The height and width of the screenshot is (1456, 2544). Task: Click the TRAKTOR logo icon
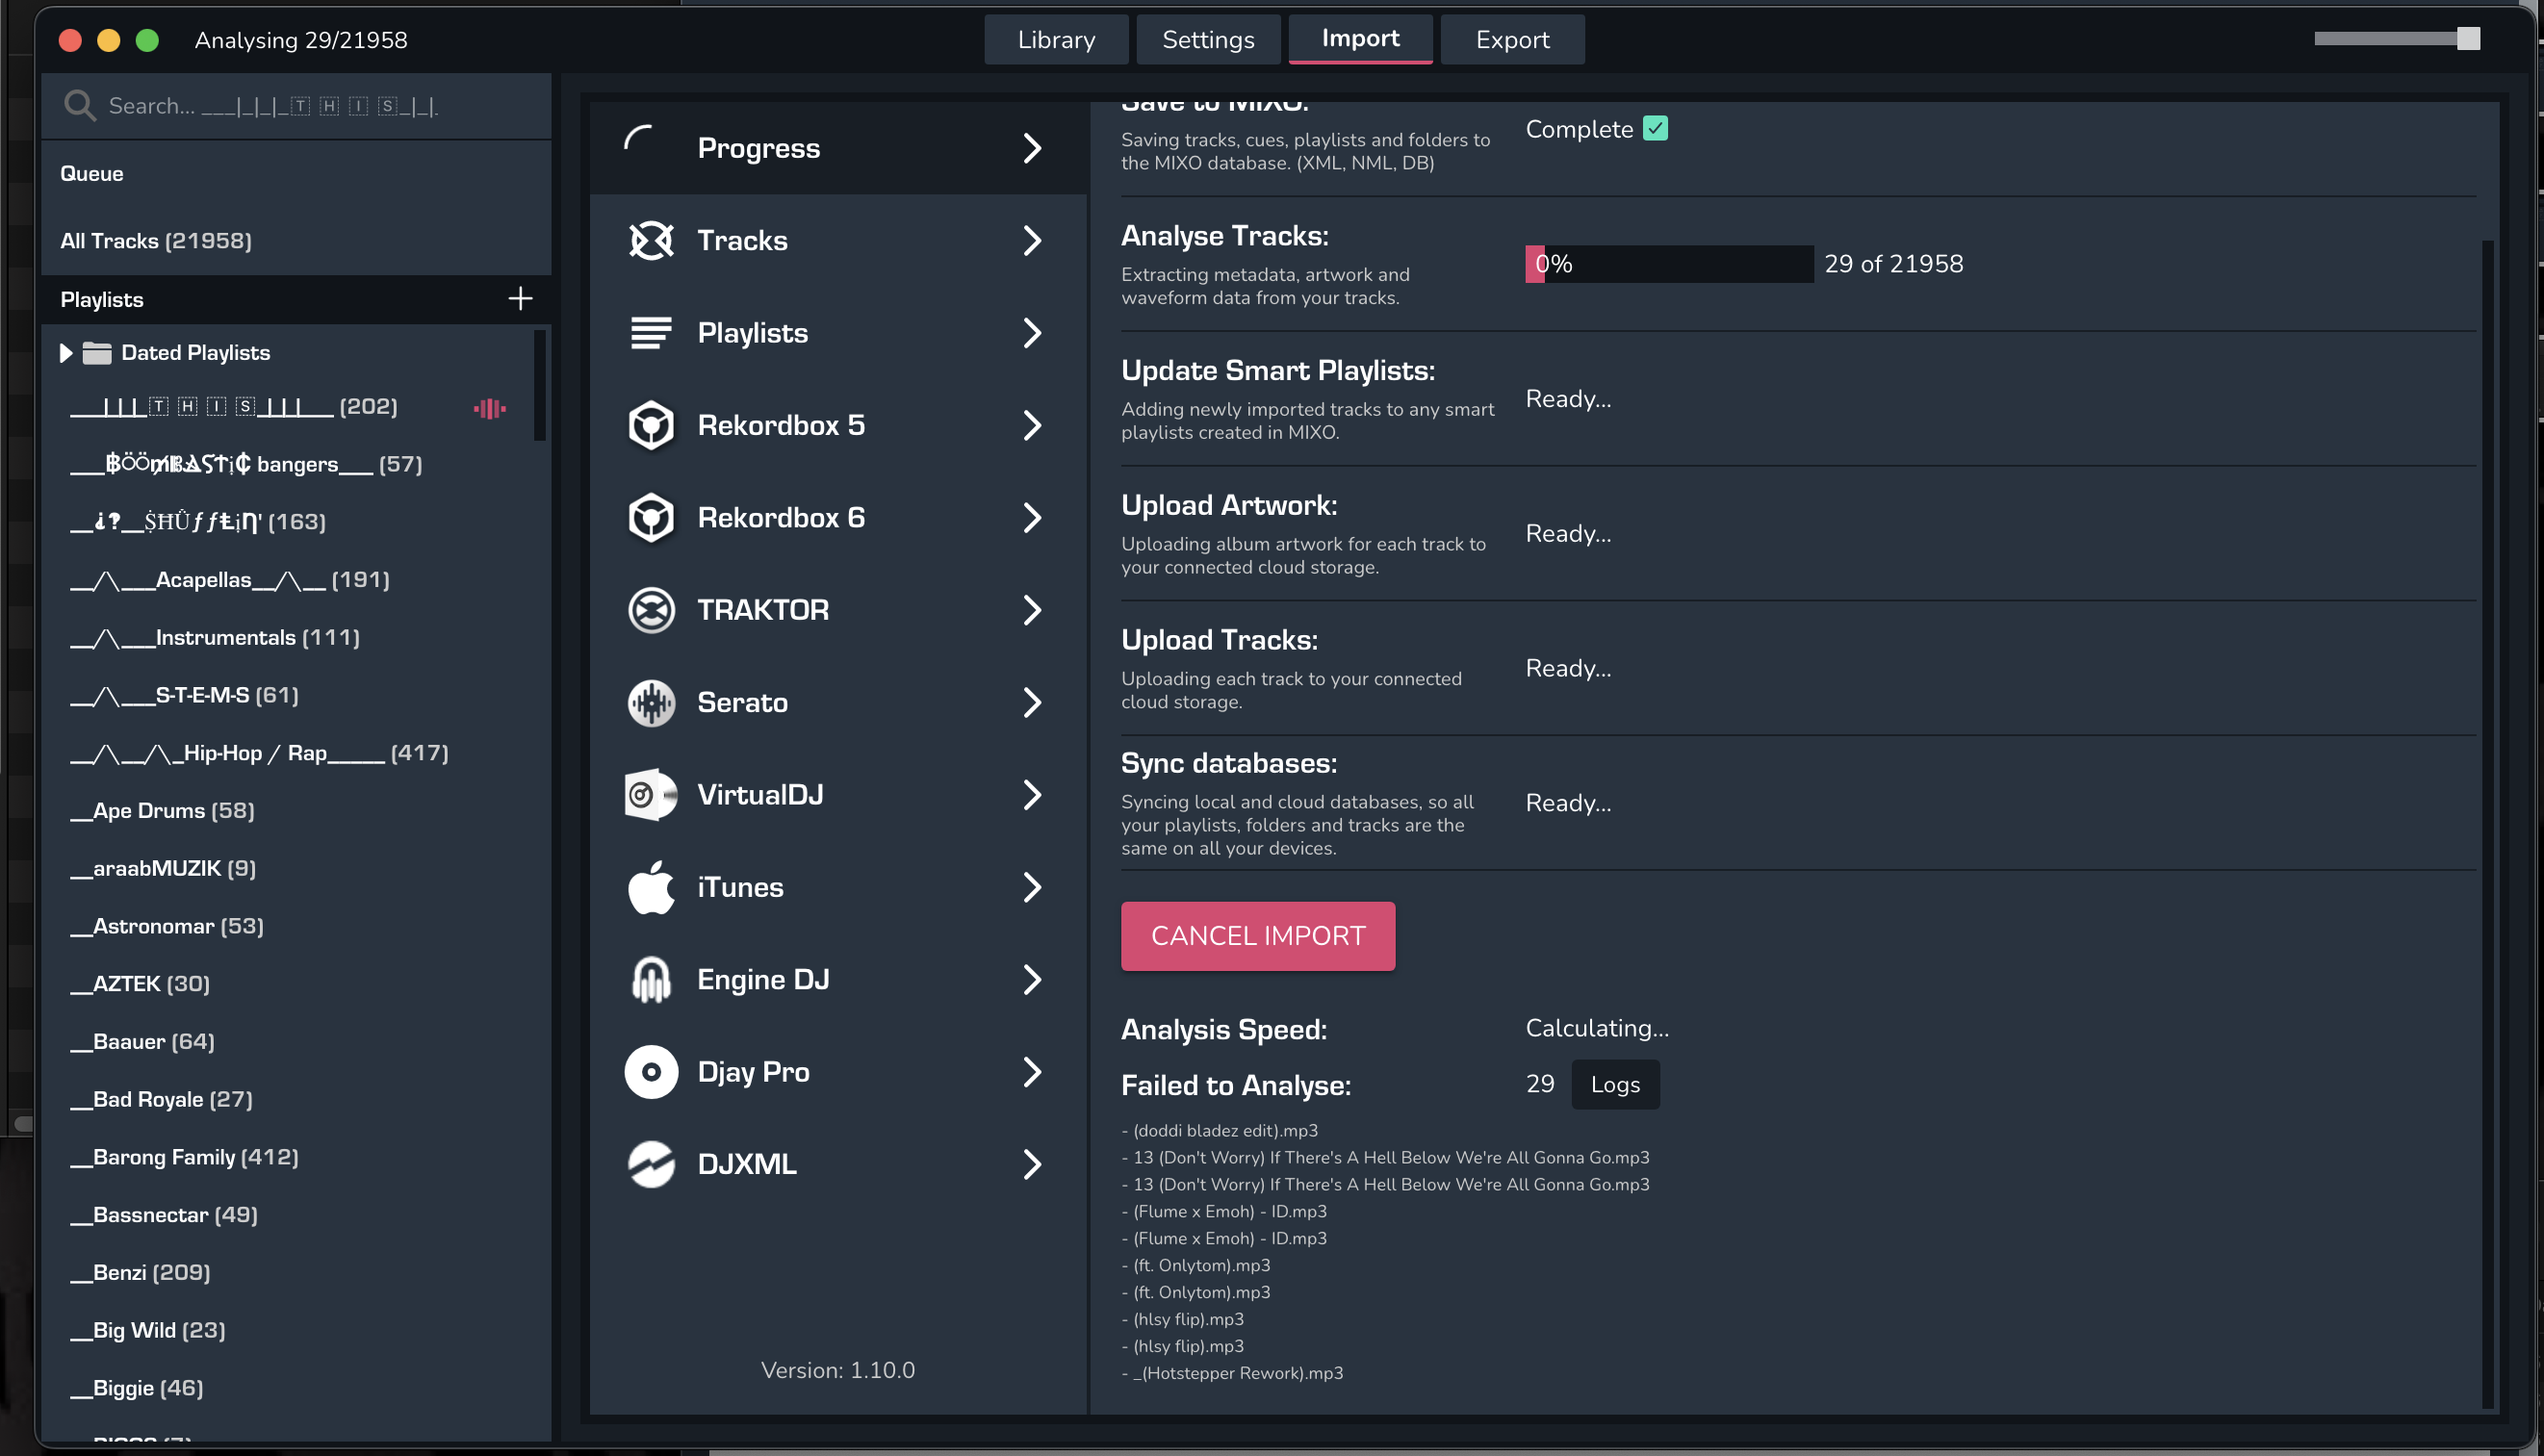[651, 610]
